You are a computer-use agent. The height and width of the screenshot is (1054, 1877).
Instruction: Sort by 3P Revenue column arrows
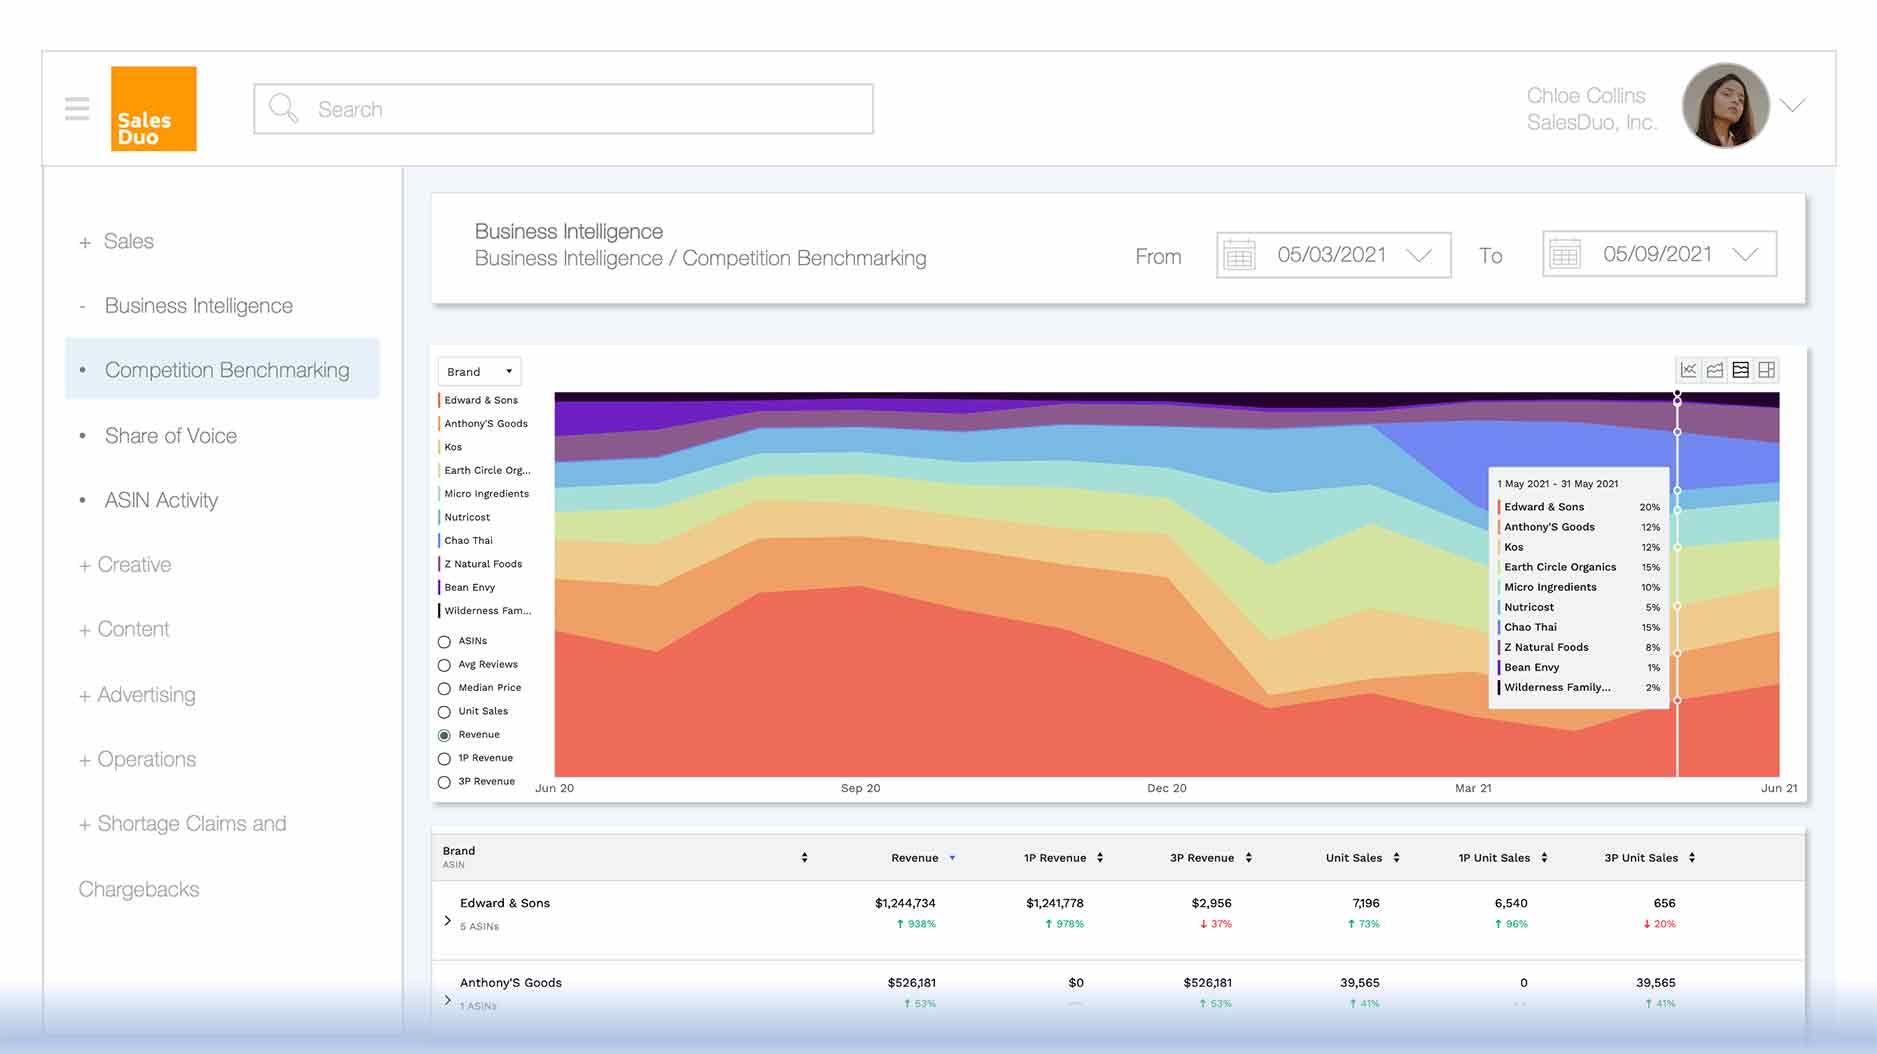[1249, 858]
